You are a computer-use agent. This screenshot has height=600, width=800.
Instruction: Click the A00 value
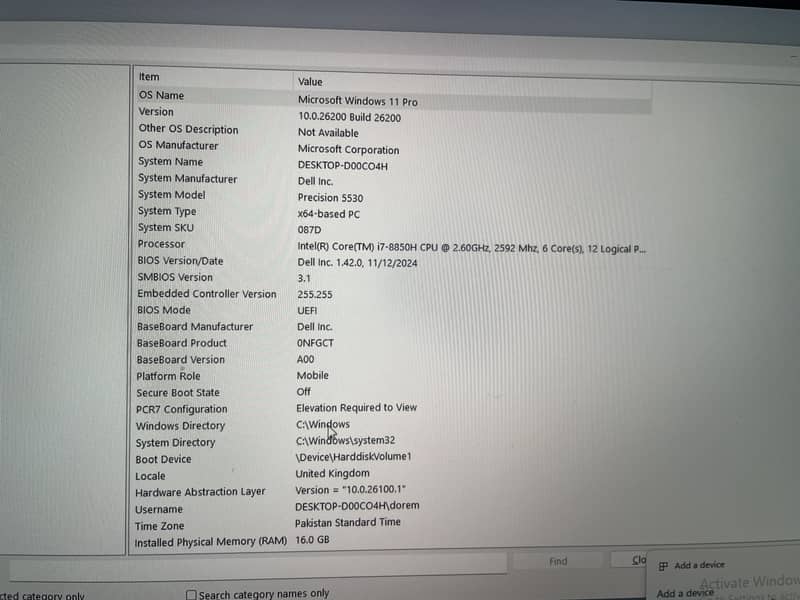pos(306,359)
